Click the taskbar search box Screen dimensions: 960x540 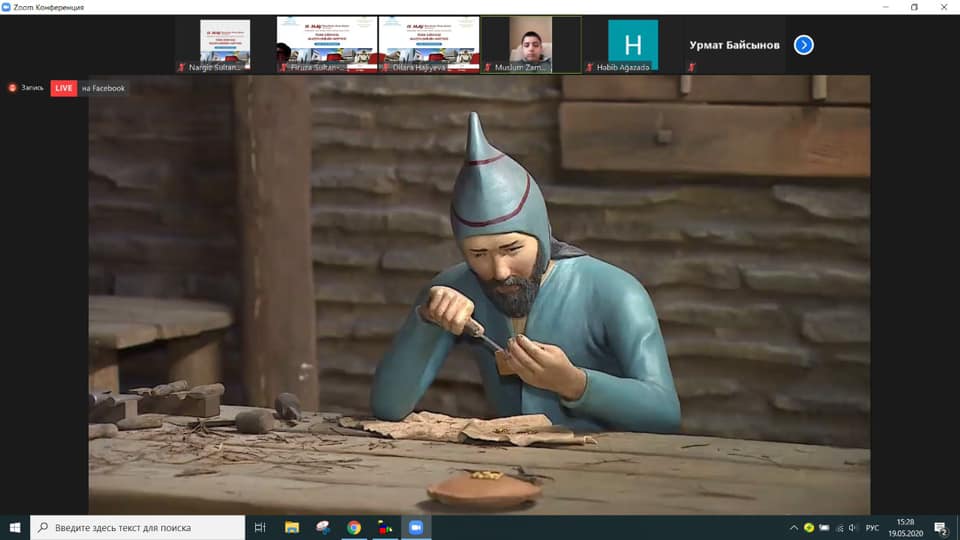pos(137,528)
